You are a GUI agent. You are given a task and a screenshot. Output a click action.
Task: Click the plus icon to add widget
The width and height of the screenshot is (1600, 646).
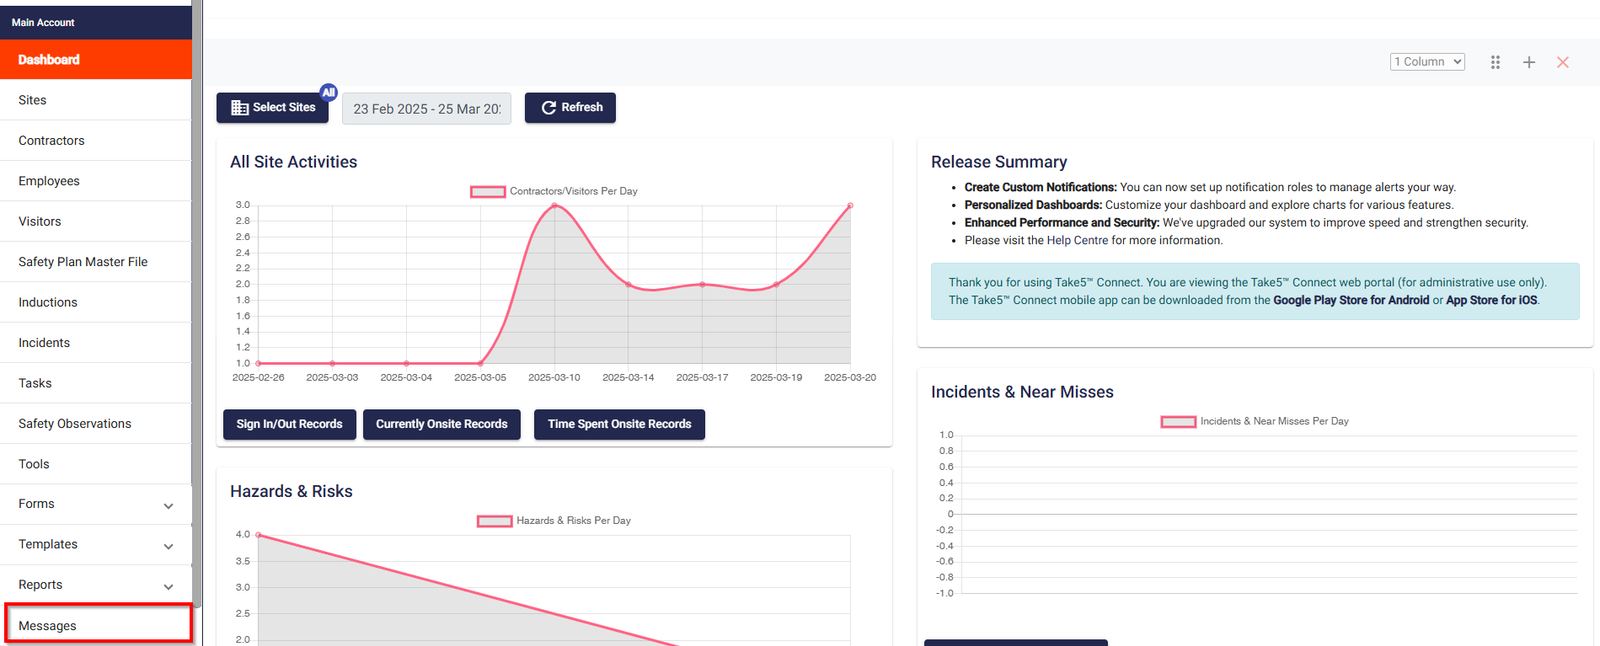pyautogui.click(x=1529, y=62)
